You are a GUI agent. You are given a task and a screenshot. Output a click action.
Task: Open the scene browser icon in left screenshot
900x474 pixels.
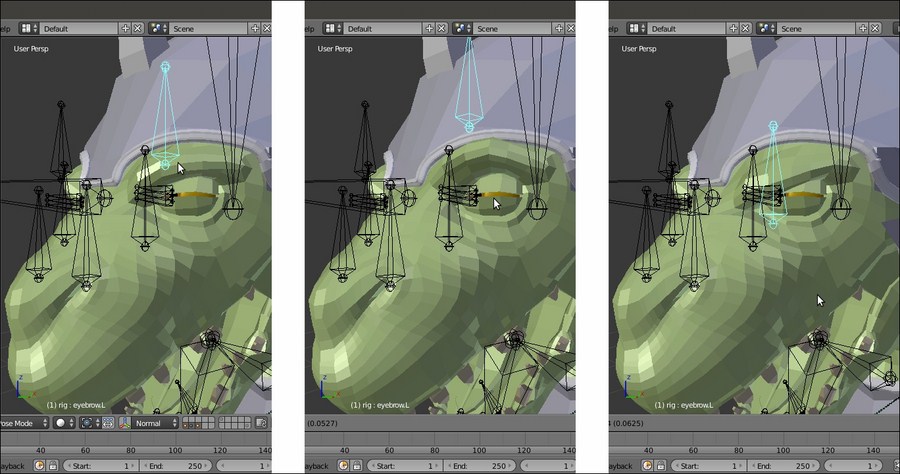point(158,28)
